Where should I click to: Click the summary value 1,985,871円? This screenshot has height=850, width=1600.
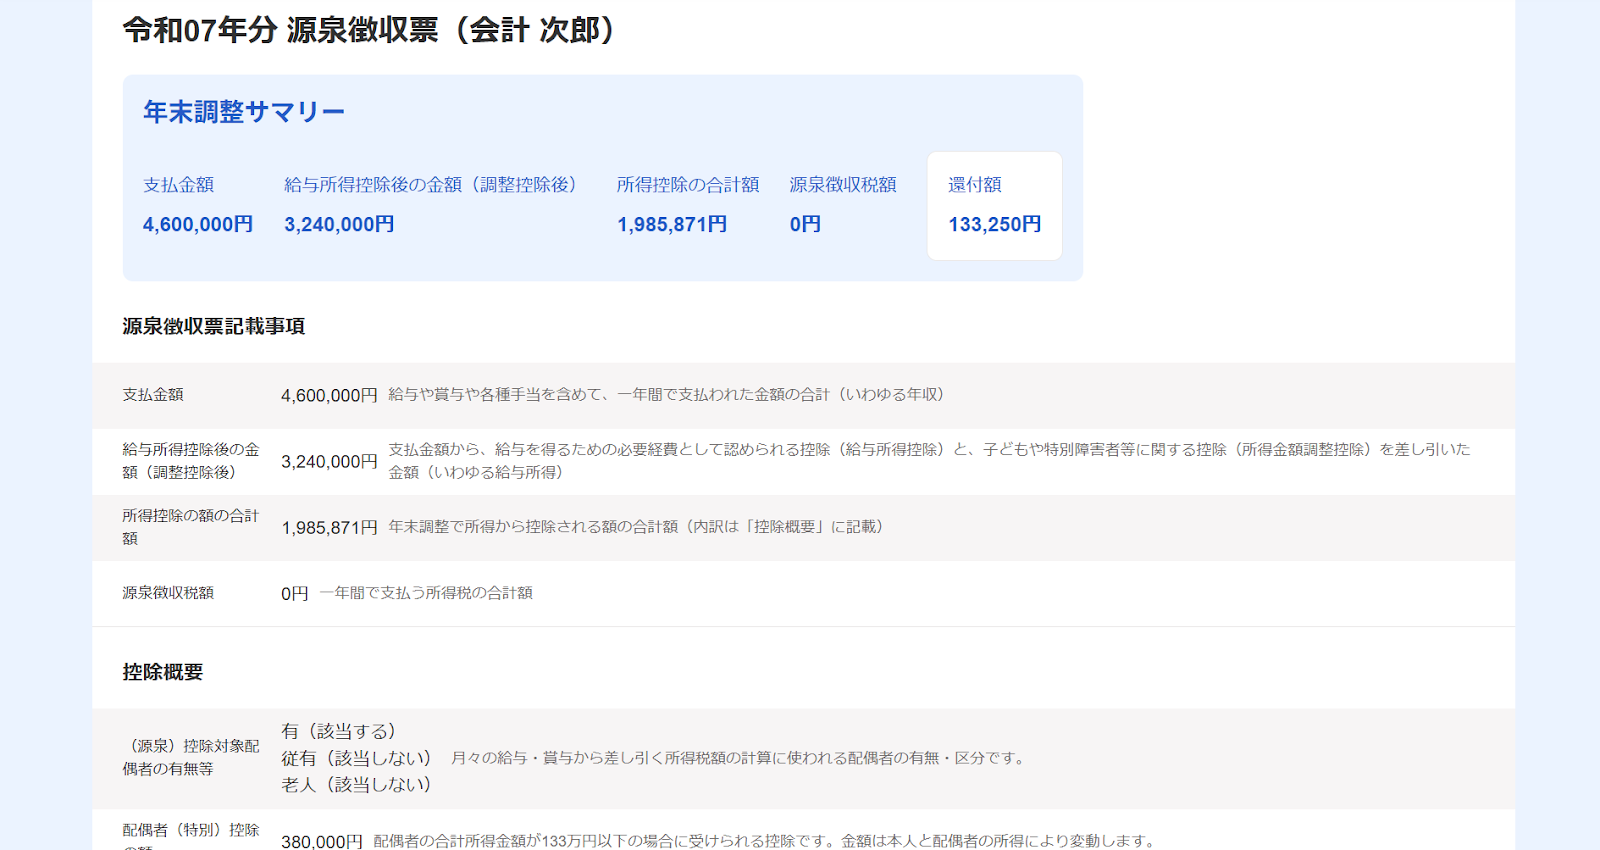point(672,224)
